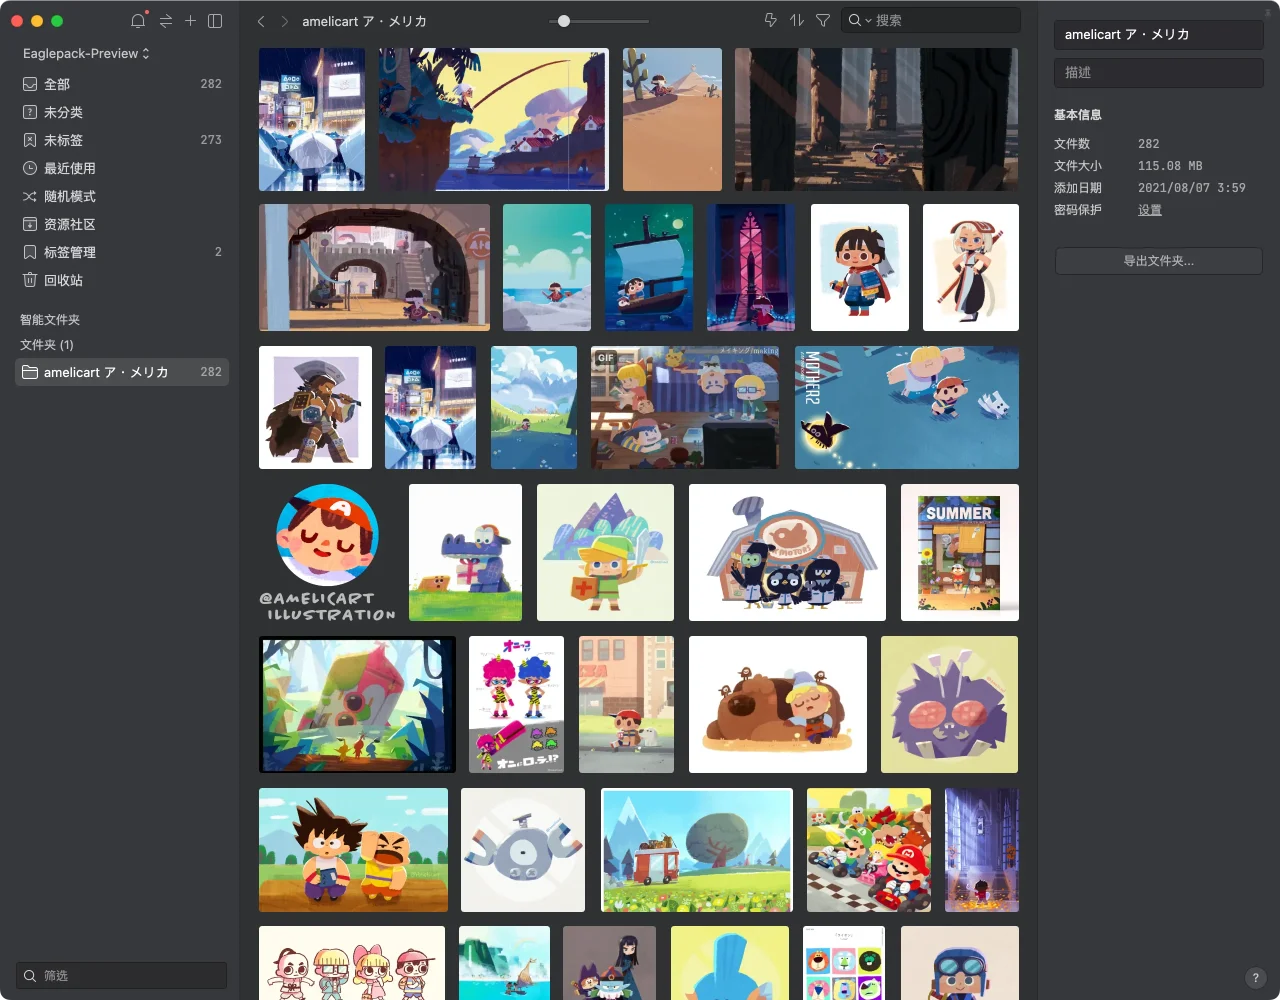Select the @amelicart illustration logo thumbnail
Viewport: 1280px width, 1000px height.
327,552
